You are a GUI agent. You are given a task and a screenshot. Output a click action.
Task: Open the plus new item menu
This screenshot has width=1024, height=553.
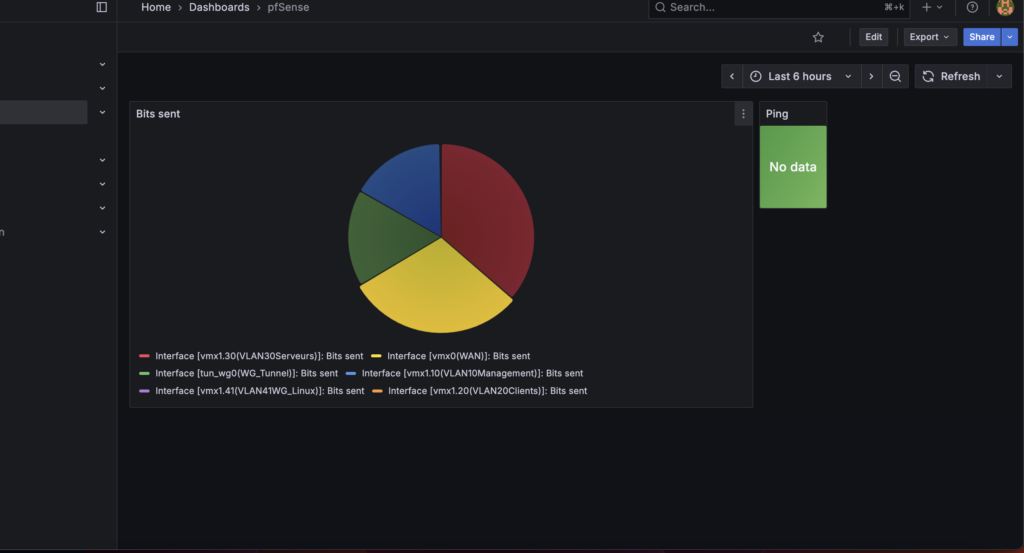(x=931, y=7)
